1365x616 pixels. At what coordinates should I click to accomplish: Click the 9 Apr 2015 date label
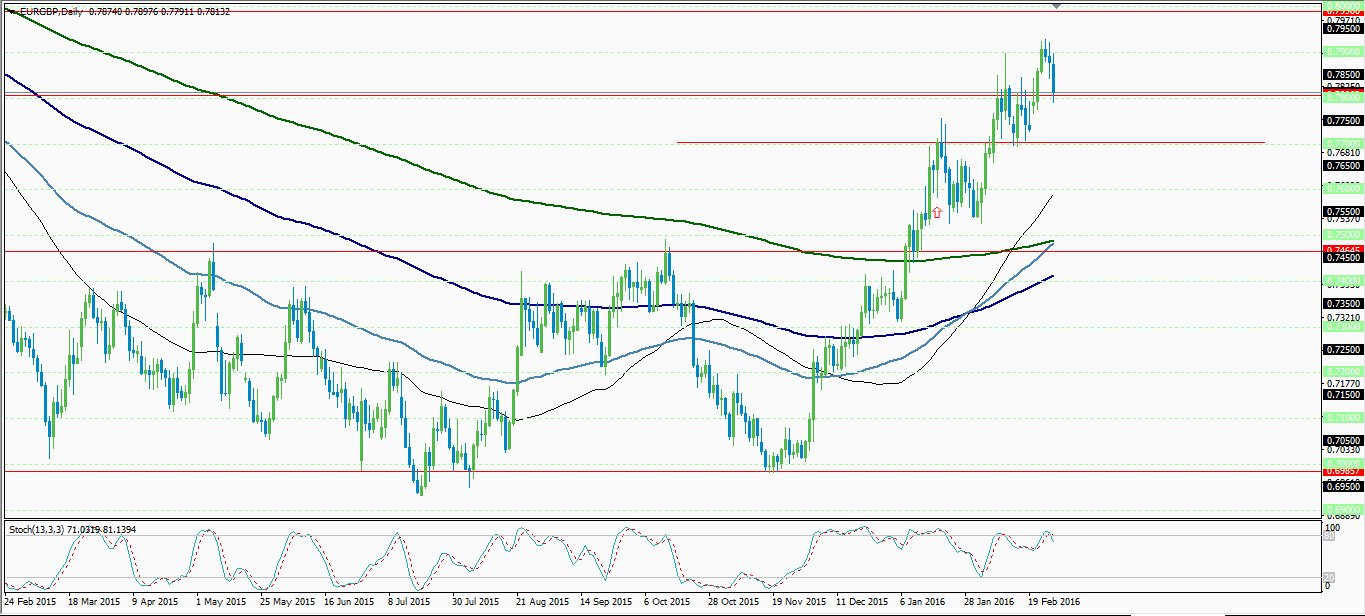pyautogui.click(x=156, y=603)
